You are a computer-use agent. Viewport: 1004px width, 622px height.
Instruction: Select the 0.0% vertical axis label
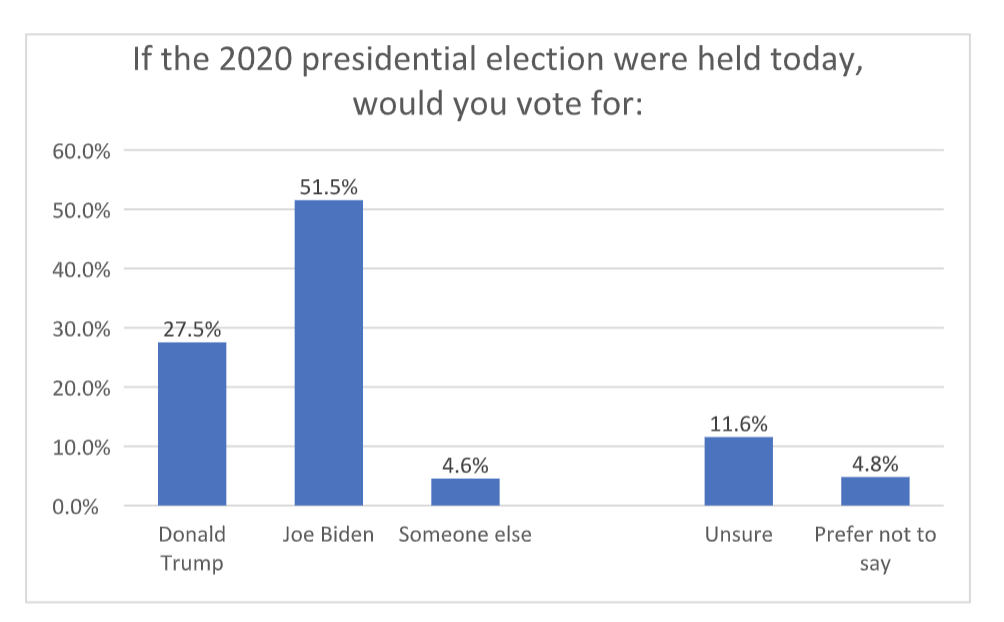point(85,506)
